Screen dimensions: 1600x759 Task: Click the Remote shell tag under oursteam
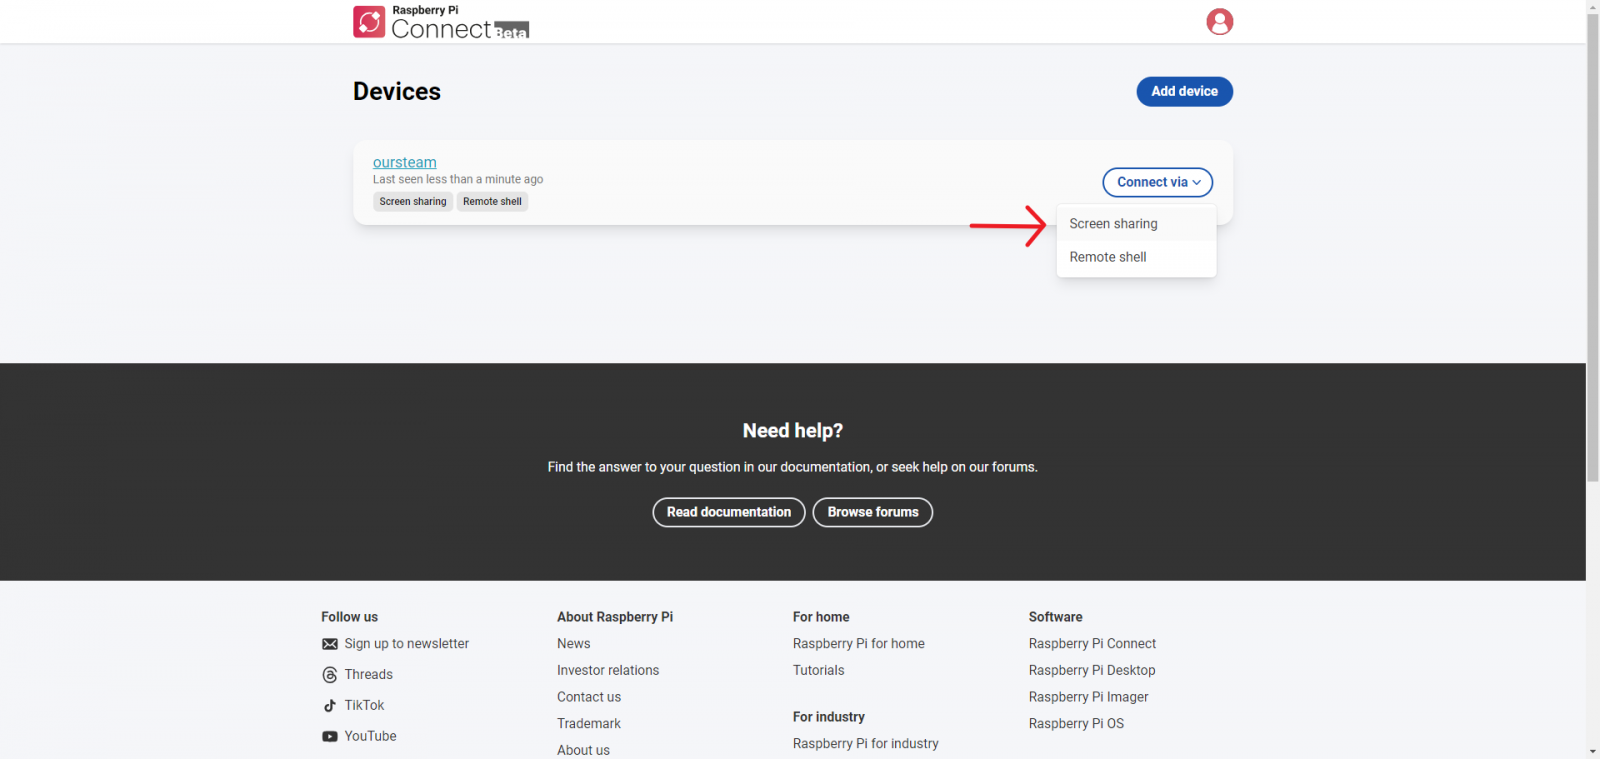click(492, 201)
